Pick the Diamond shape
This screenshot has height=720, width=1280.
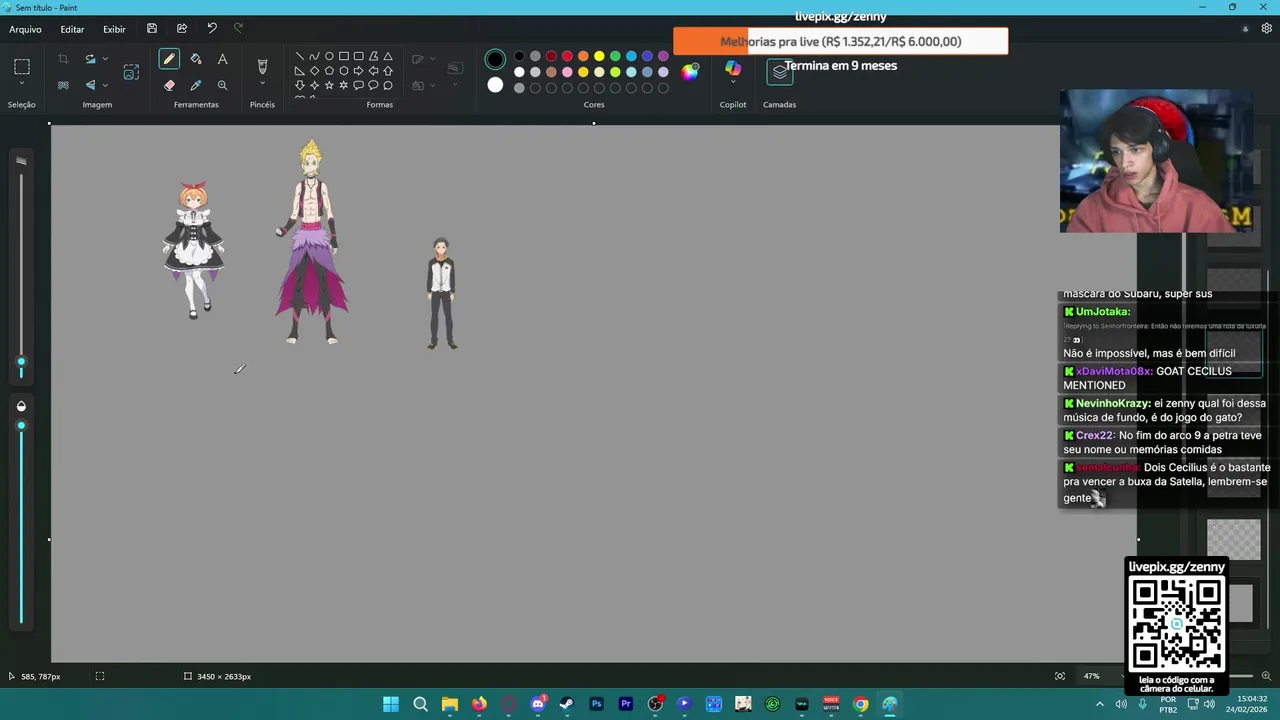point(314,71)
